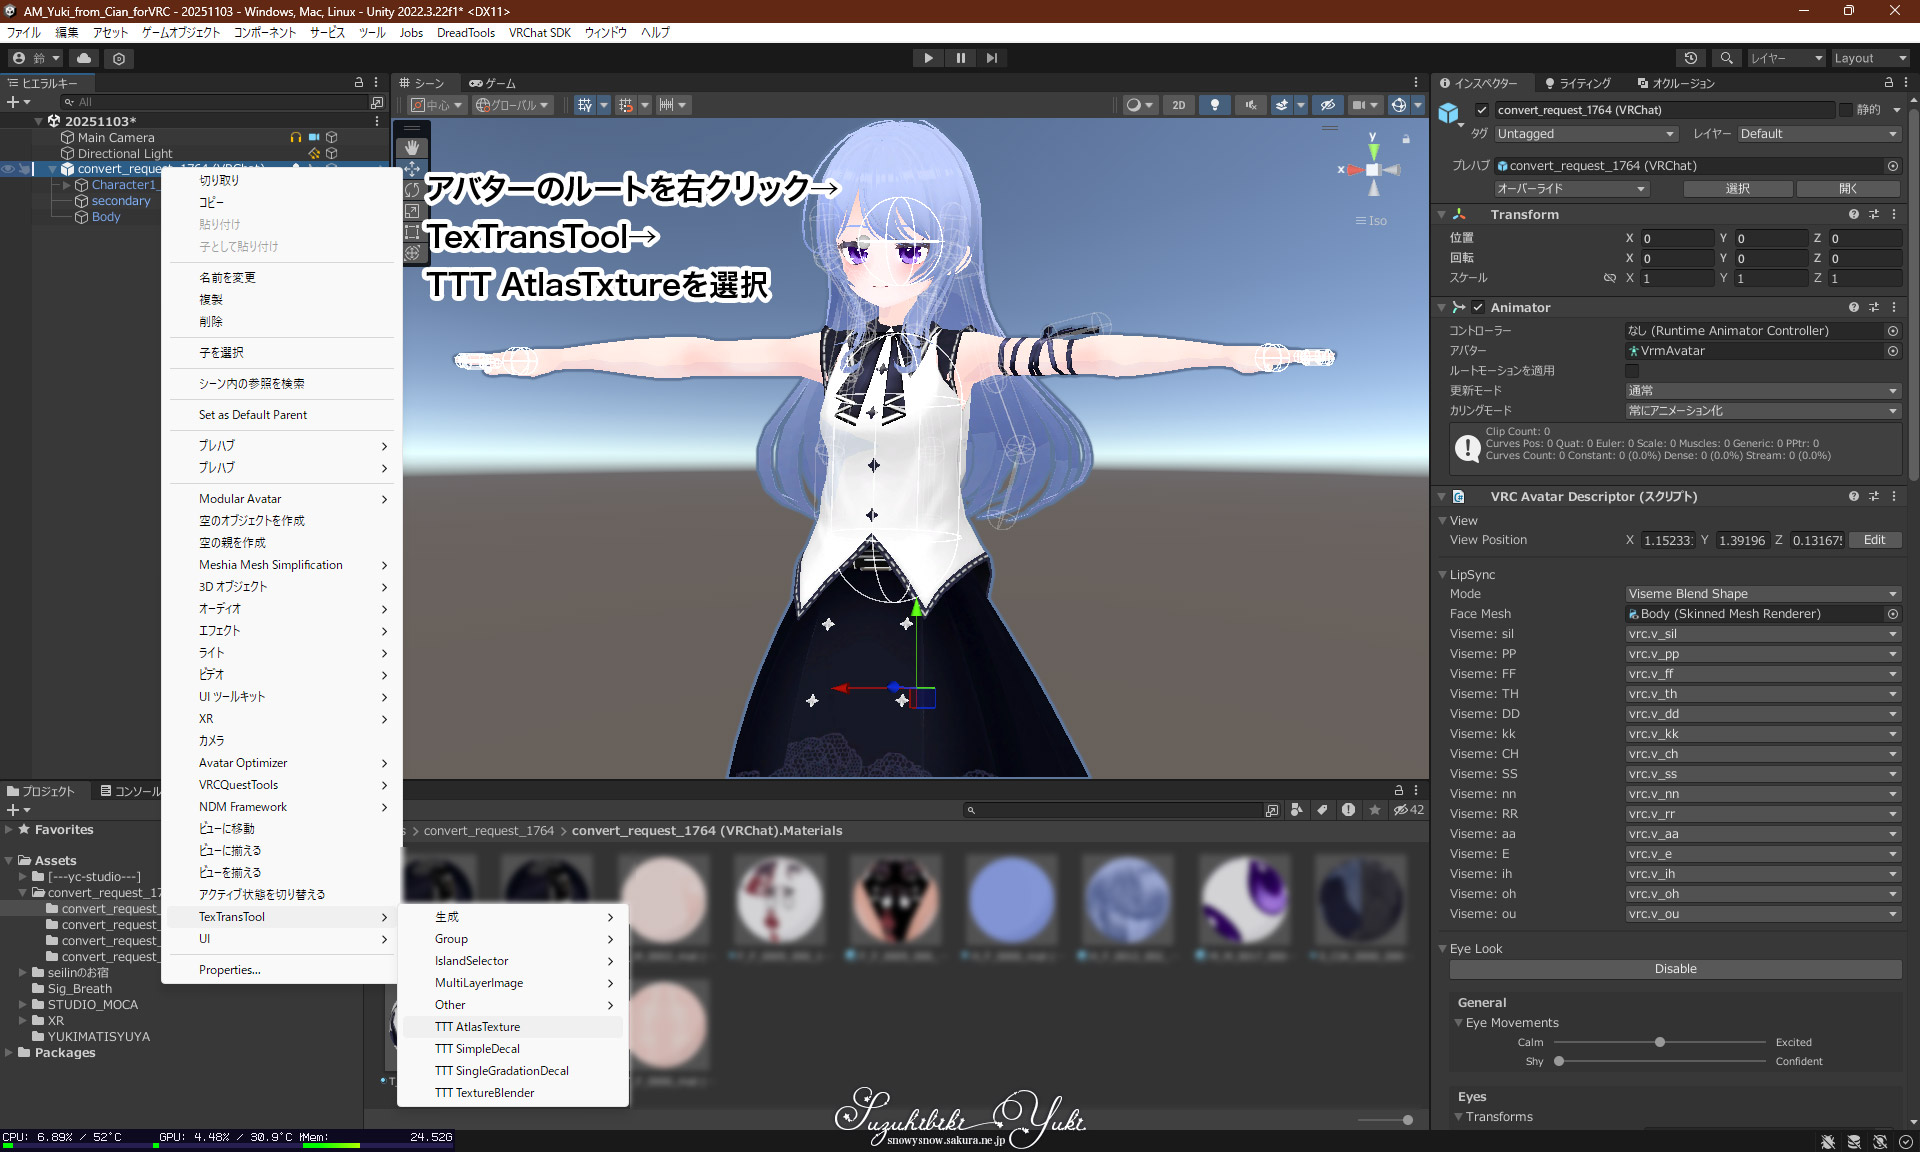The height and width of the screenshot is (1152, 1920).
Task: Expand the Character1 tree item
Action: pyautogui.click(x=66, y=185)
